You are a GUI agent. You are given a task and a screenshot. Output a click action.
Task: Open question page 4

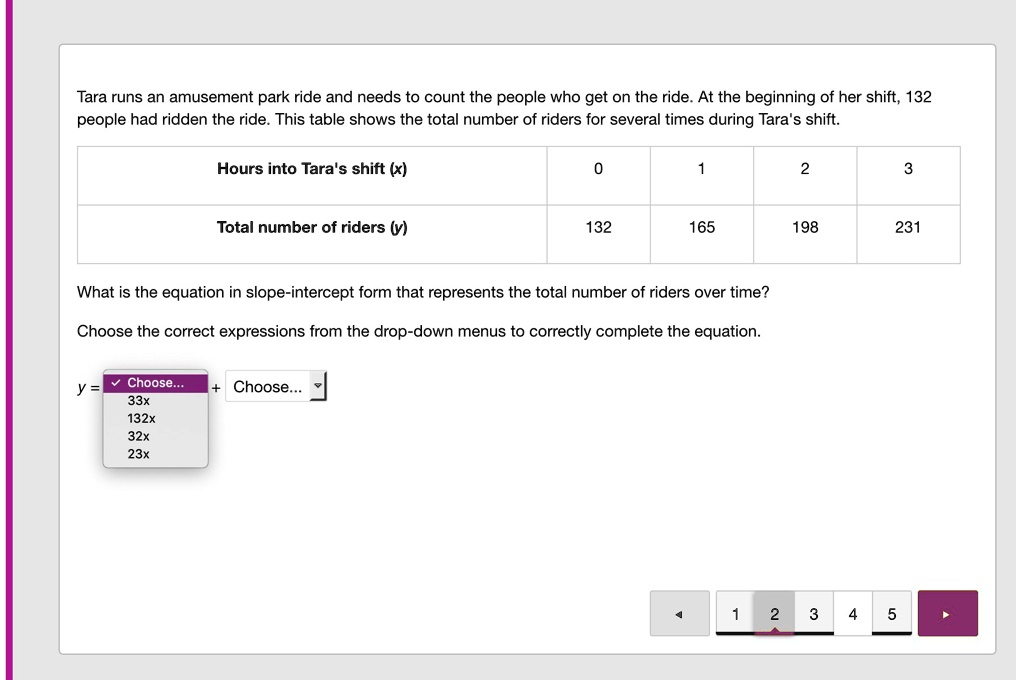(x=852, y=613)
